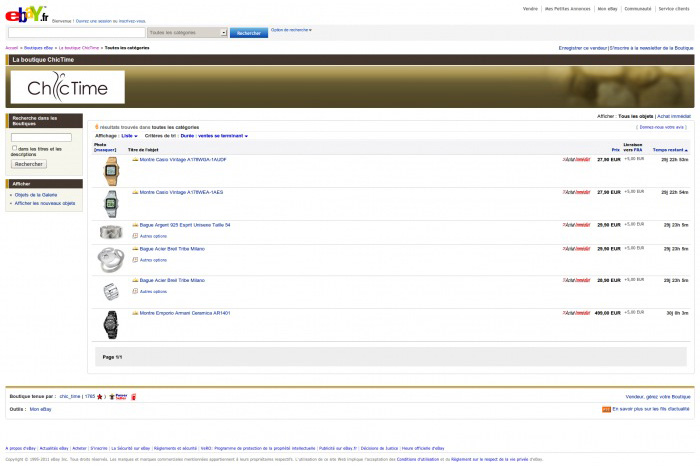The image size is (700, 466).
Task: Open 'Toutes les catégories' dropdown
Action: (187, 33)
